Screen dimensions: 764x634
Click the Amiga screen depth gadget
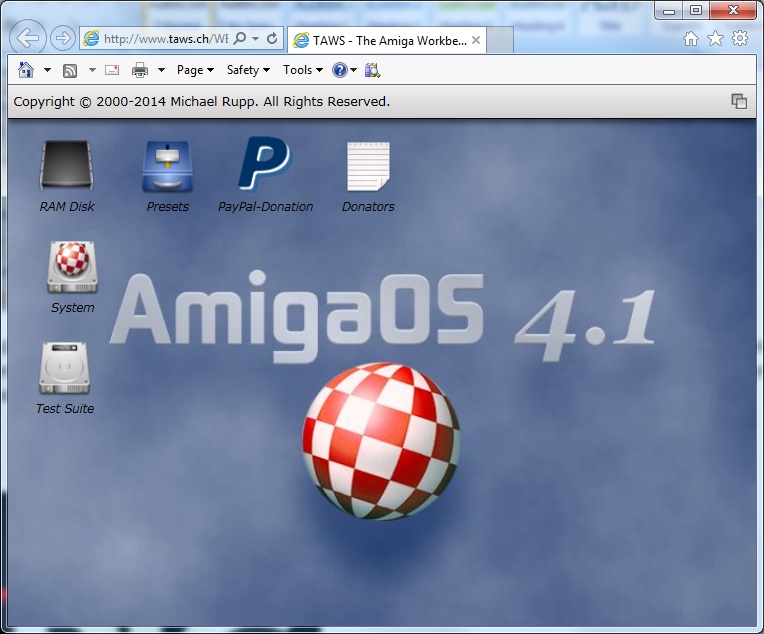tap(739, 101)
